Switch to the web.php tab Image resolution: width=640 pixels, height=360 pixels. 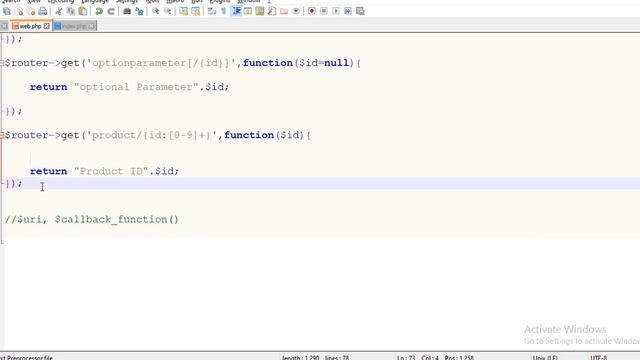click(30, 26)
